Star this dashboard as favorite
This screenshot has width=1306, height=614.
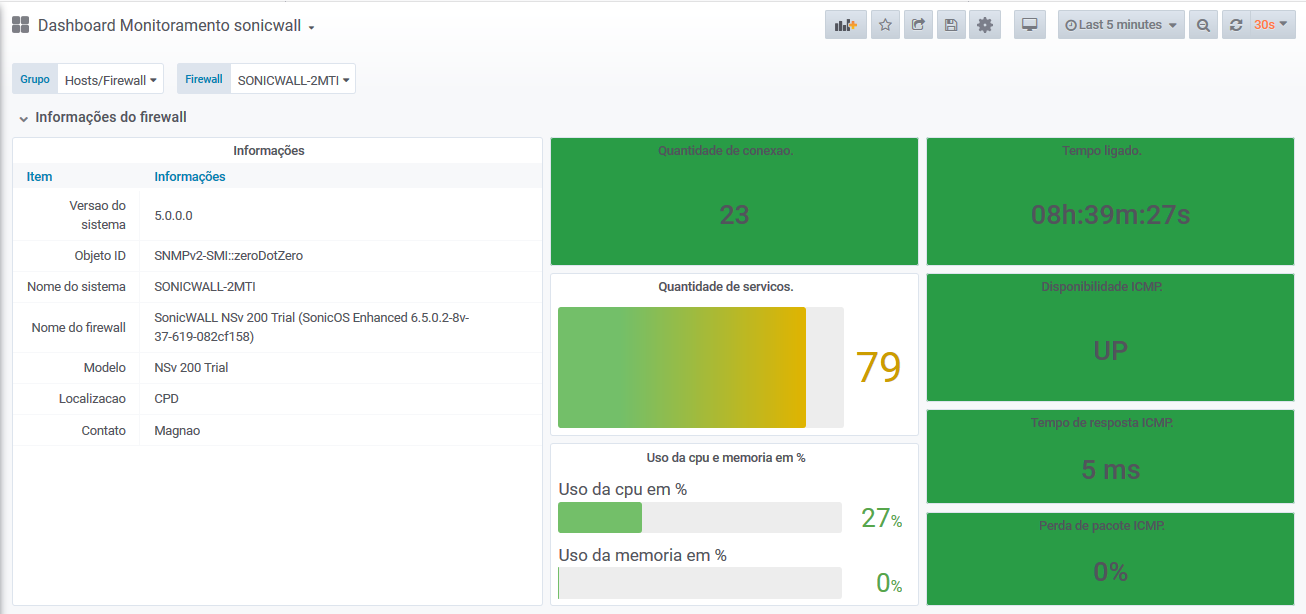pos(885,25)
